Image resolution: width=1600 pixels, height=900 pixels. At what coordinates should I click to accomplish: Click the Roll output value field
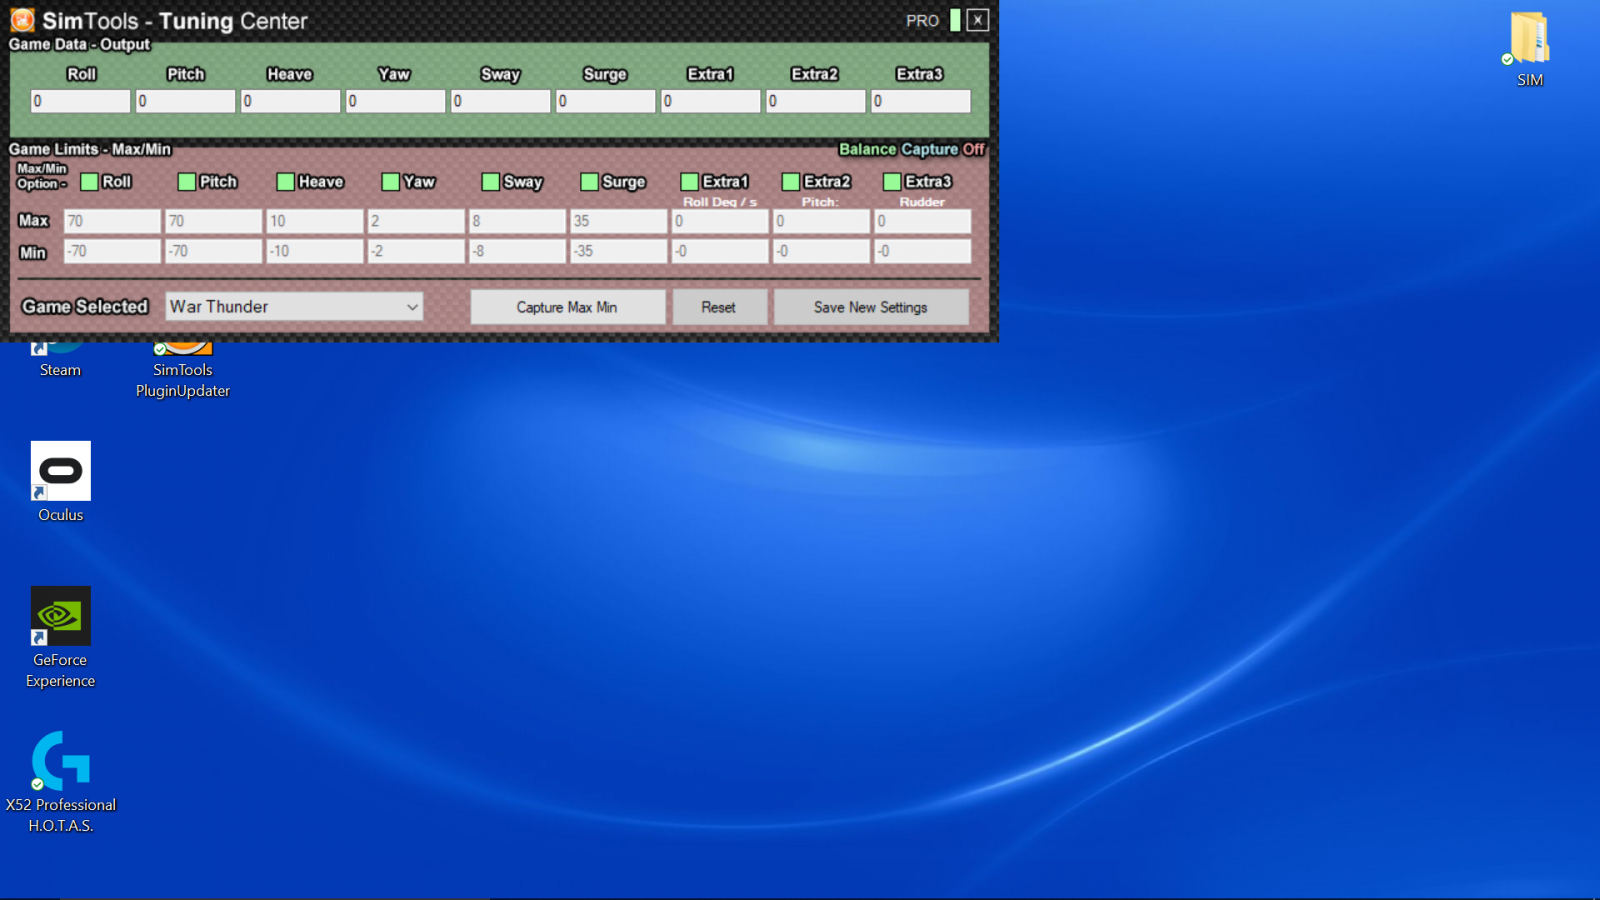point(81,101)
